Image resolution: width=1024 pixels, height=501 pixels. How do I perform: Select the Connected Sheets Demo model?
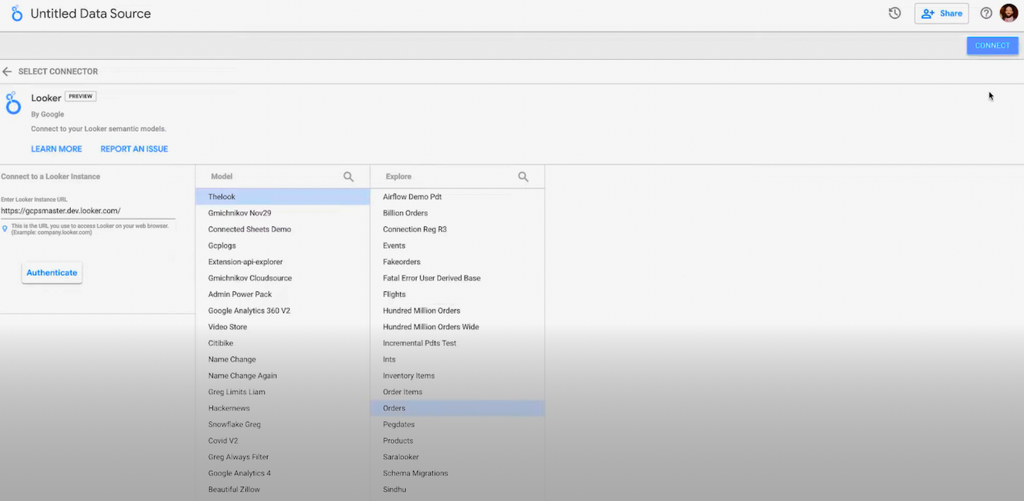click(282, 229)
